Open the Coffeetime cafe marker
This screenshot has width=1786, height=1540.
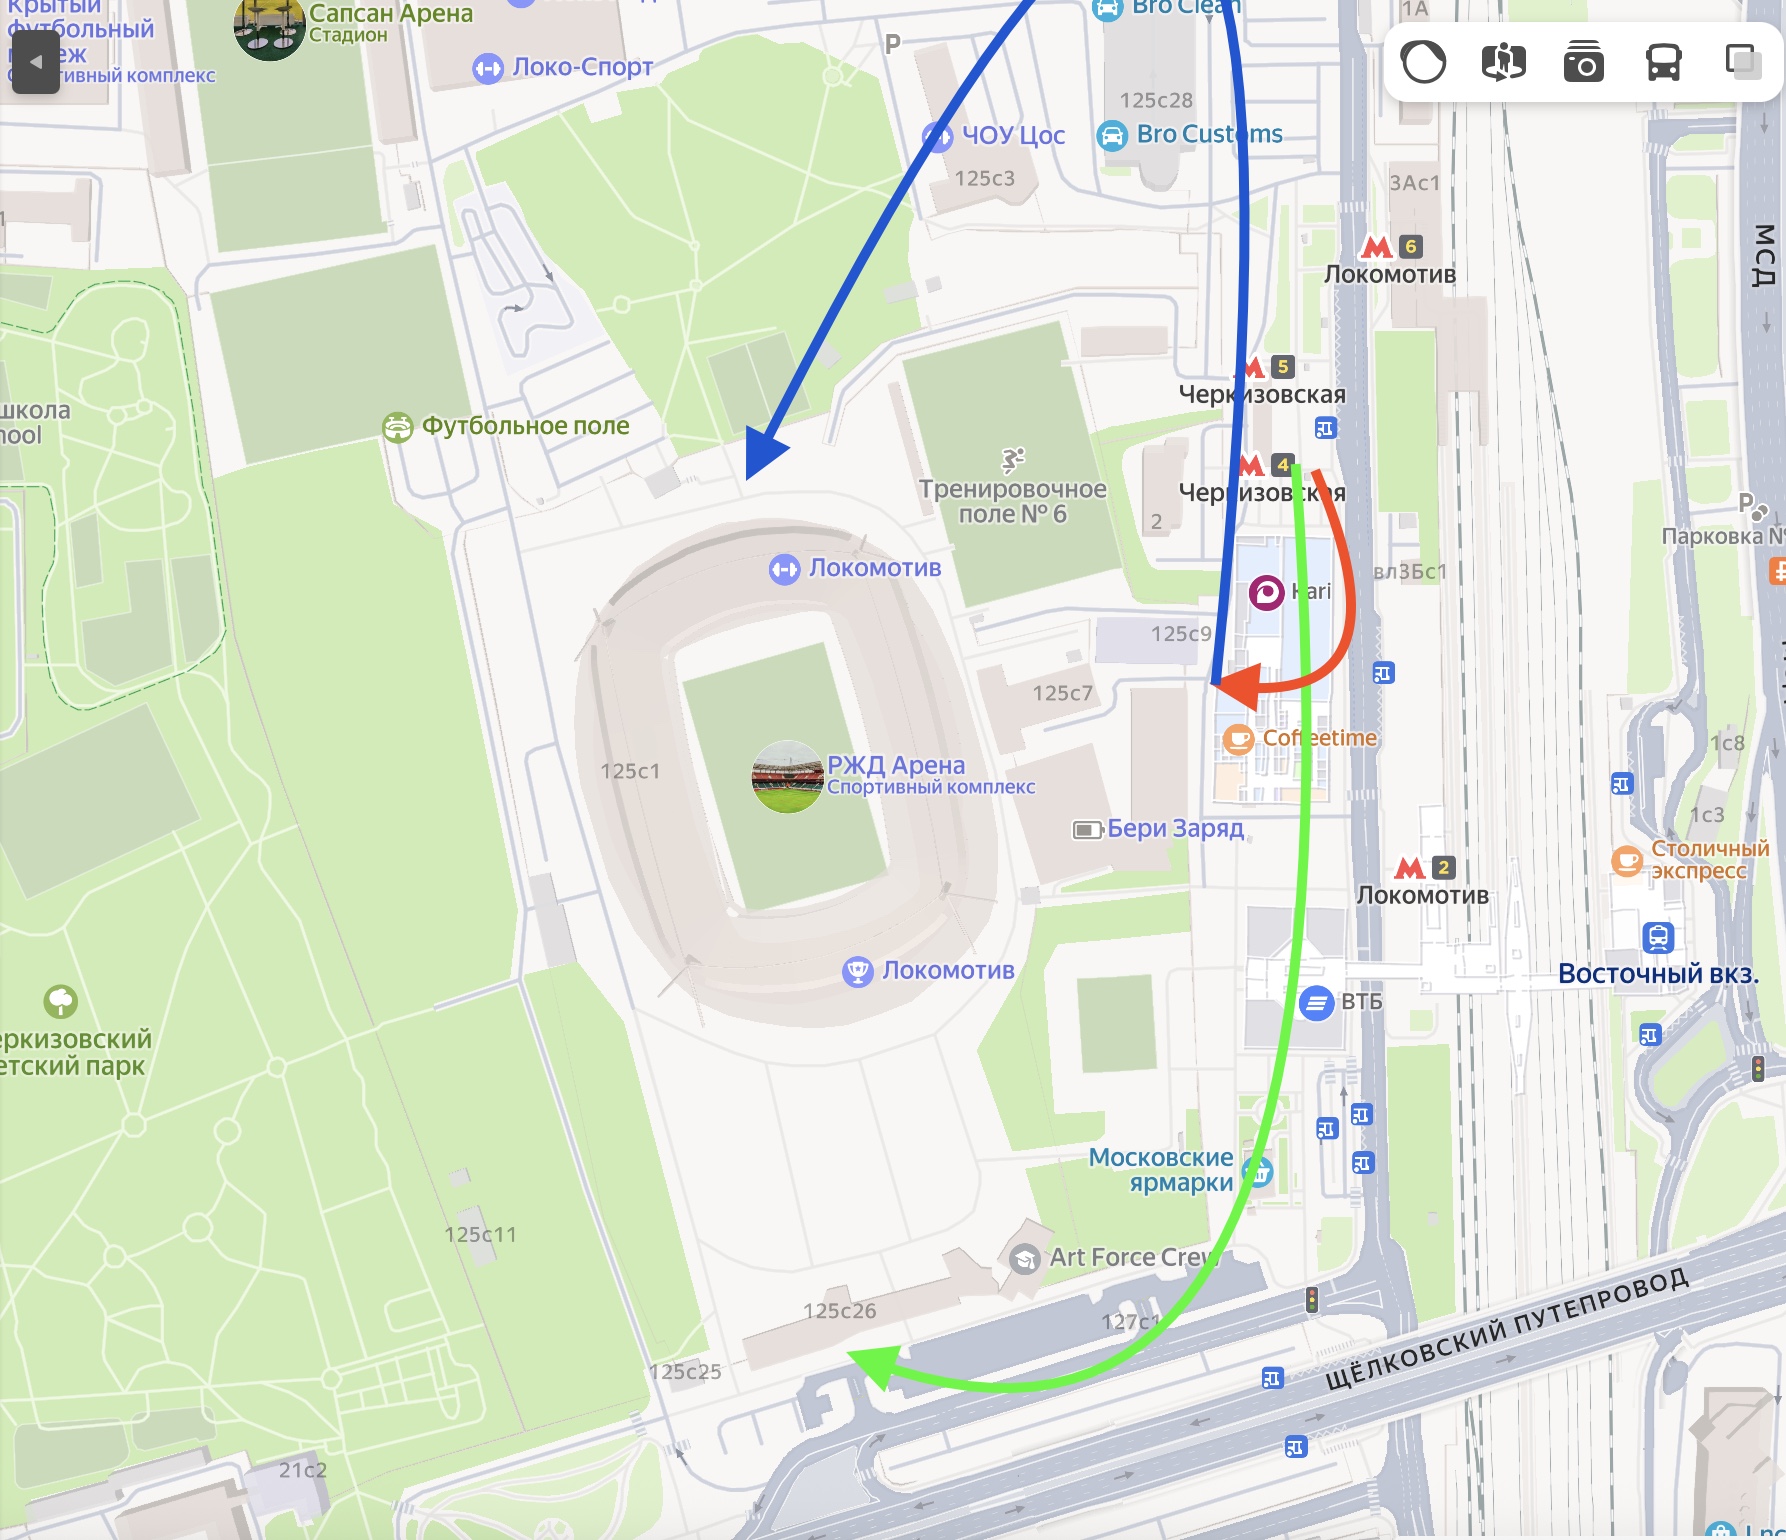(x=1238, y=740)
